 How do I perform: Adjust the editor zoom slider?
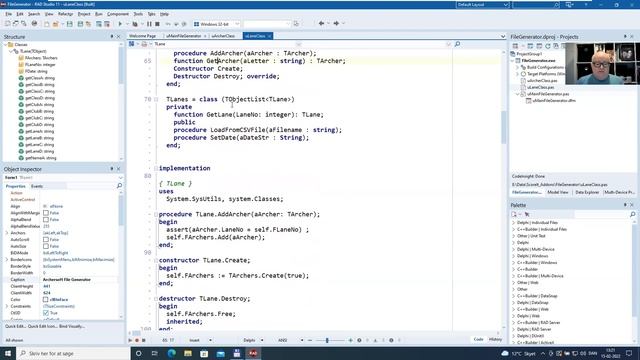click(327, 340)
